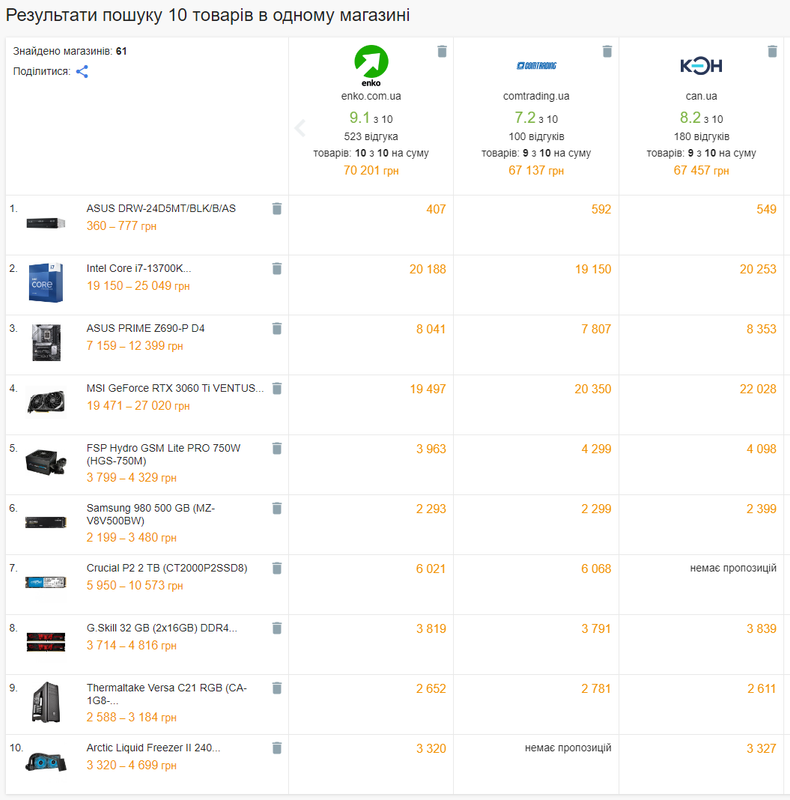Delete Arctic Liquid Freezer II trash icon
Screen dimensions: 790x800
277,748
